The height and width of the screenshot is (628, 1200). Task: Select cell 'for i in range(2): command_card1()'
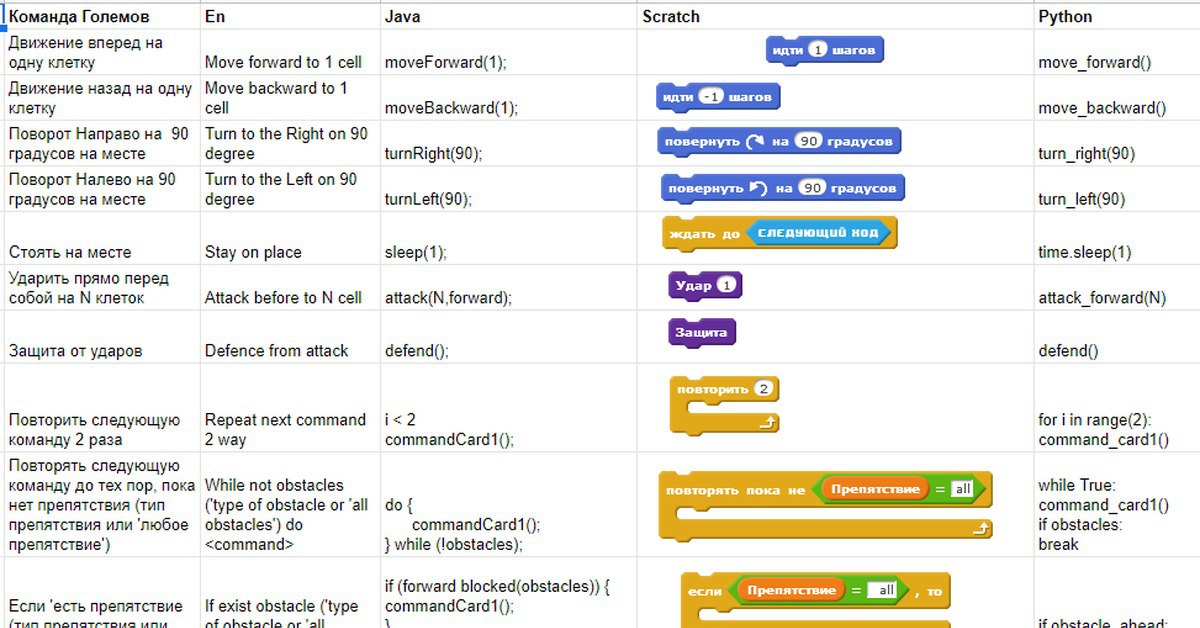(1117, 408)
